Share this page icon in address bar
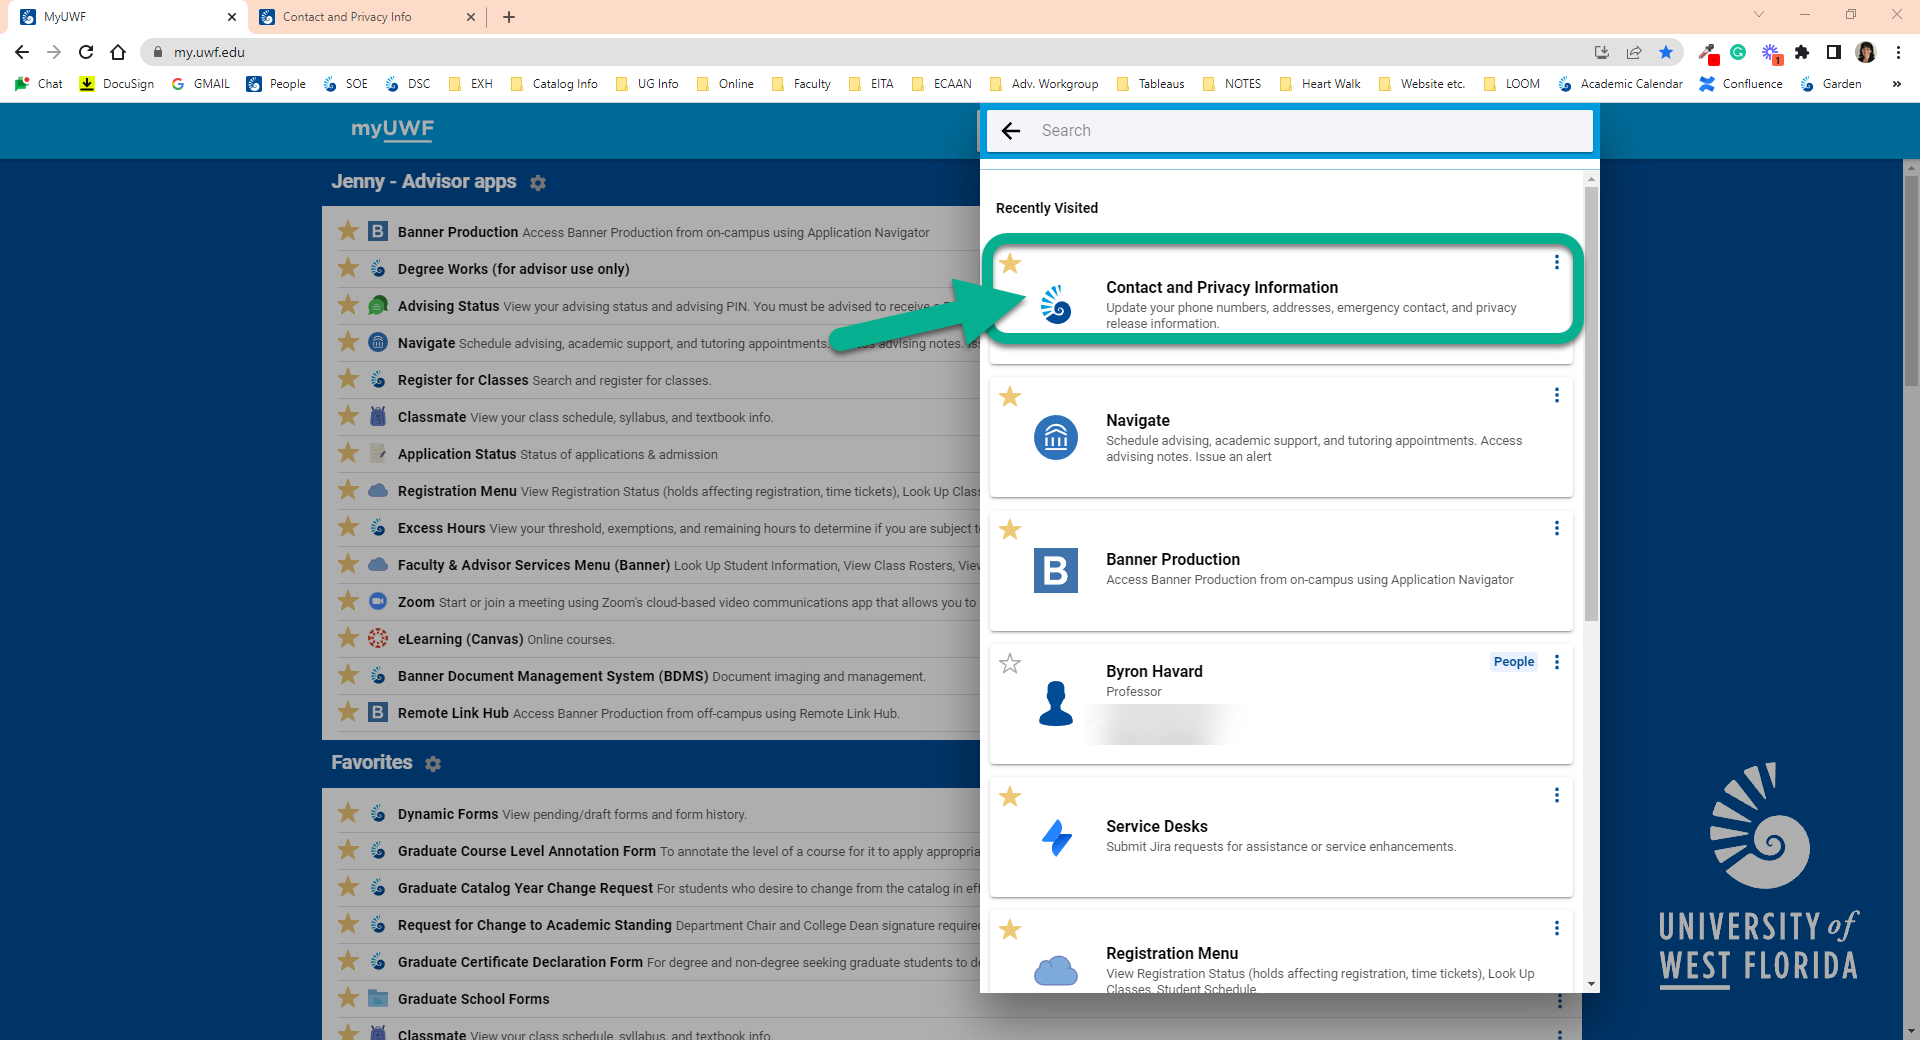Viewport: 1920px width, 1040px height. tap(1634, 52)
